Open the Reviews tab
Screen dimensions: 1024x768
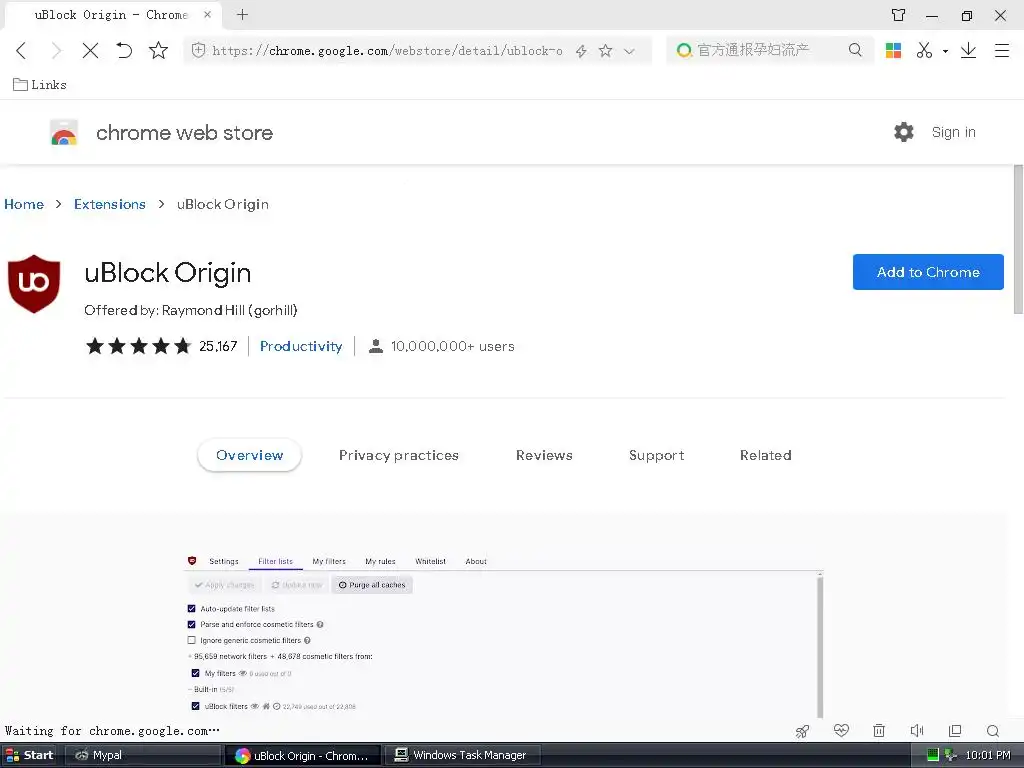(x=544, y=455)
